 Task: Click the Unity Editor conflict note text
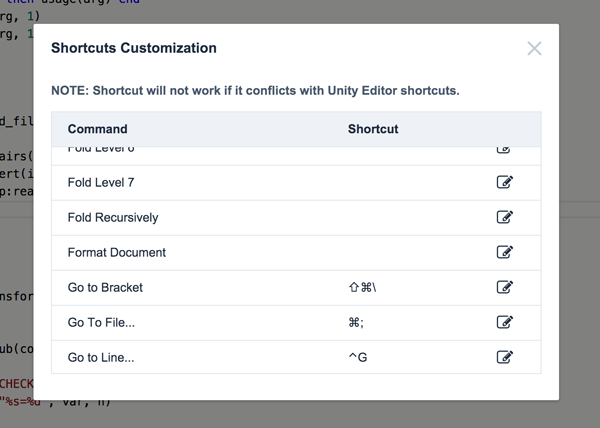click(255, 91)
